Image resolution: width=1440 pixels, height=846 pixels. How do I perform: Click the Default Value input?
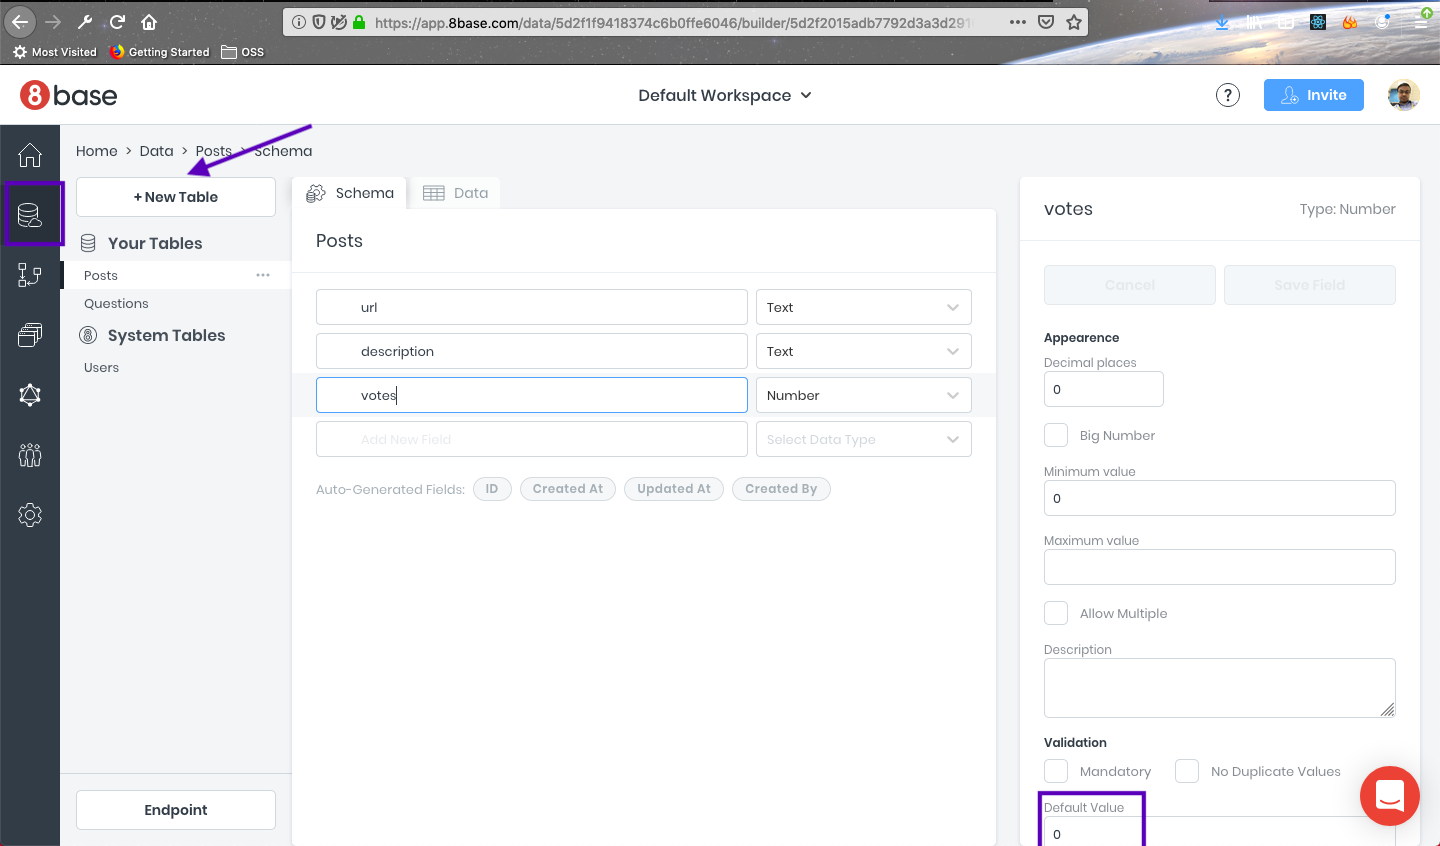(1220, 832)
